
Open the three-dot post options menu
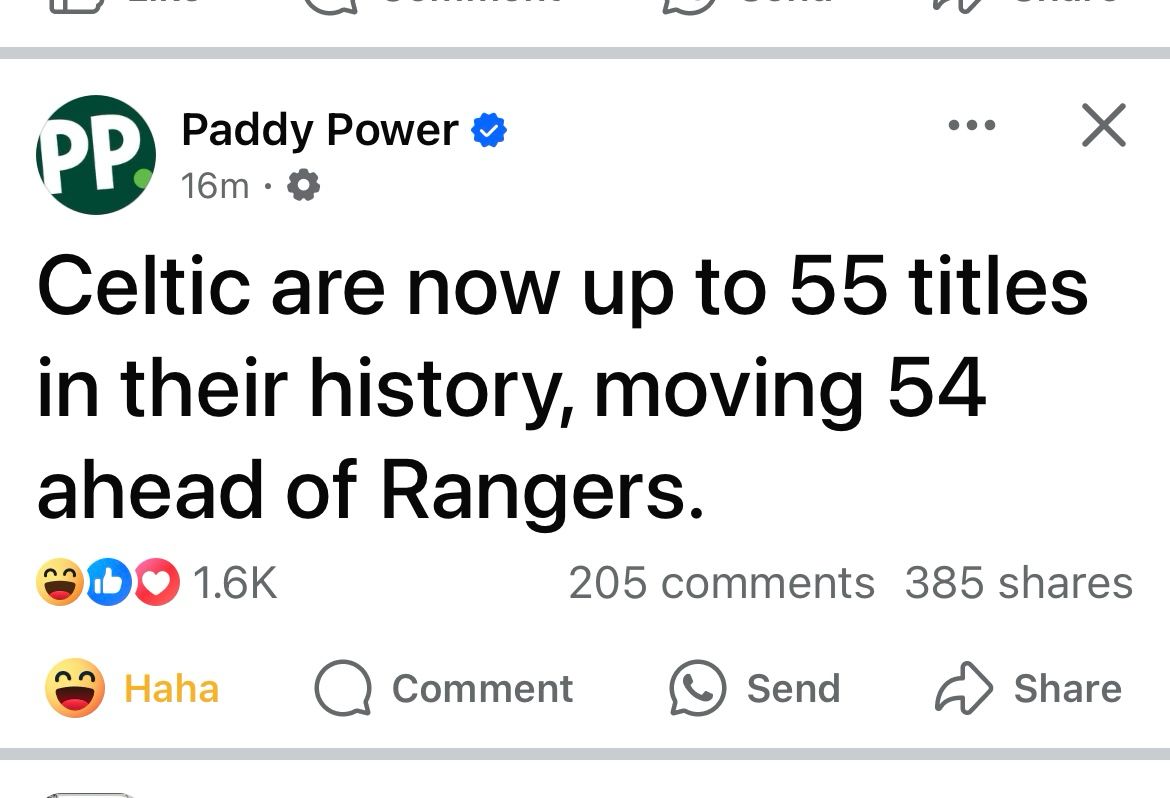(x=972, y=125)
